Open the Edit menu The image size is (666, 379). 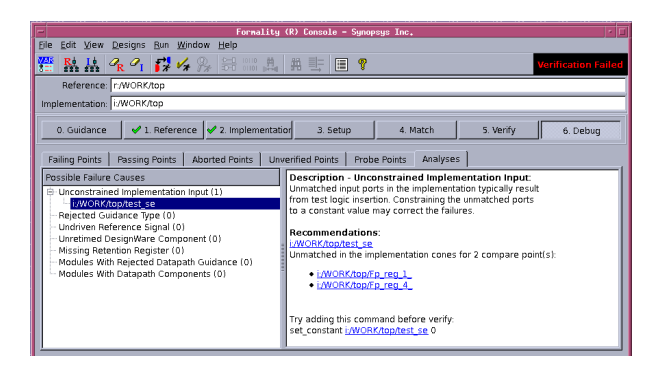(x=68, y=45)
